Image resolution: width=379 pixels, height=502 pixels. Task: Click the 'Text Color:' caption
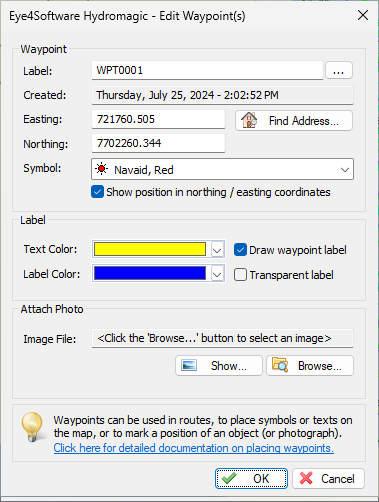(x=50, y=249)
